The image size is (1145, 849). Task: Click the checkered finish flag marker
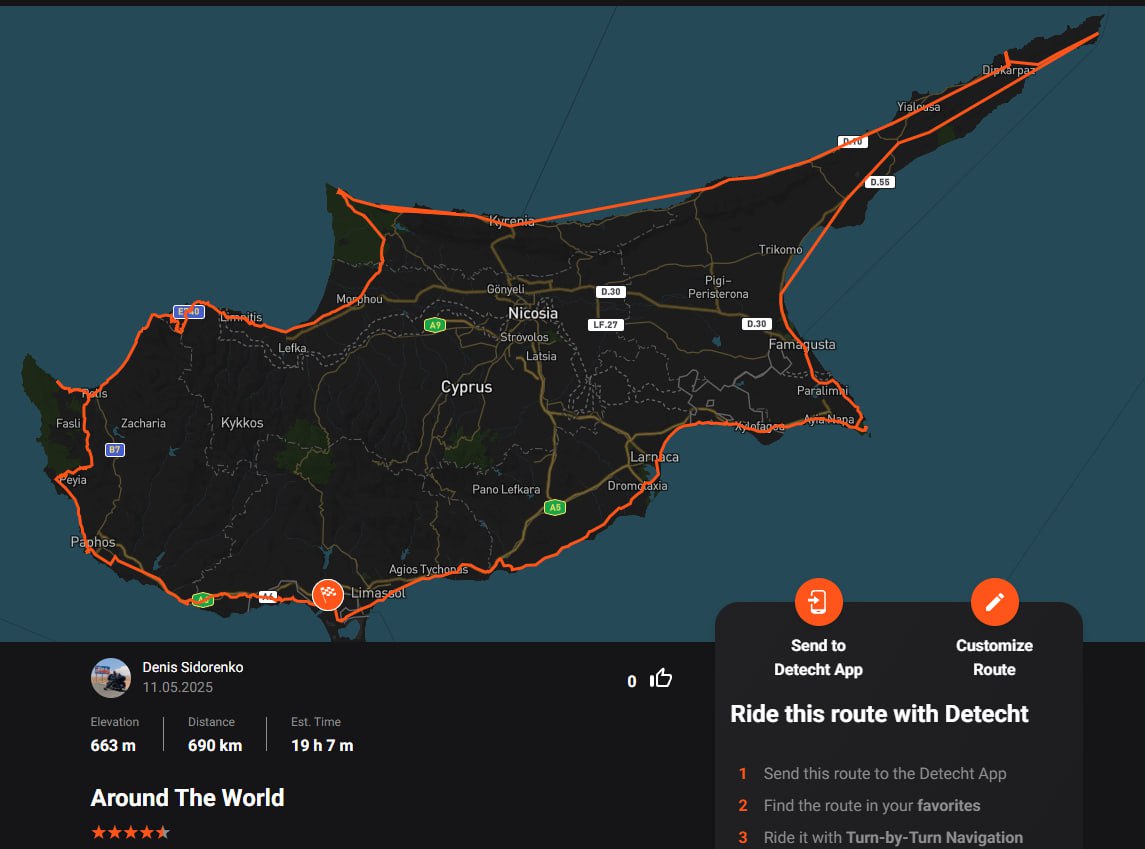[x=327, y=594]
